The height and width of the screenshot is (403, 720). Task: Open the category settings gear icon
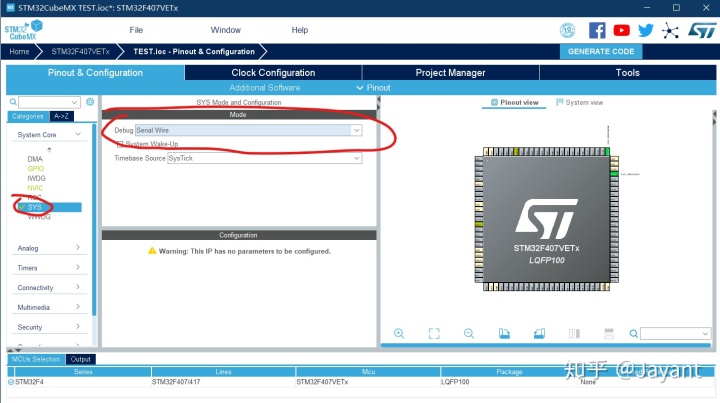click(90, 102)
